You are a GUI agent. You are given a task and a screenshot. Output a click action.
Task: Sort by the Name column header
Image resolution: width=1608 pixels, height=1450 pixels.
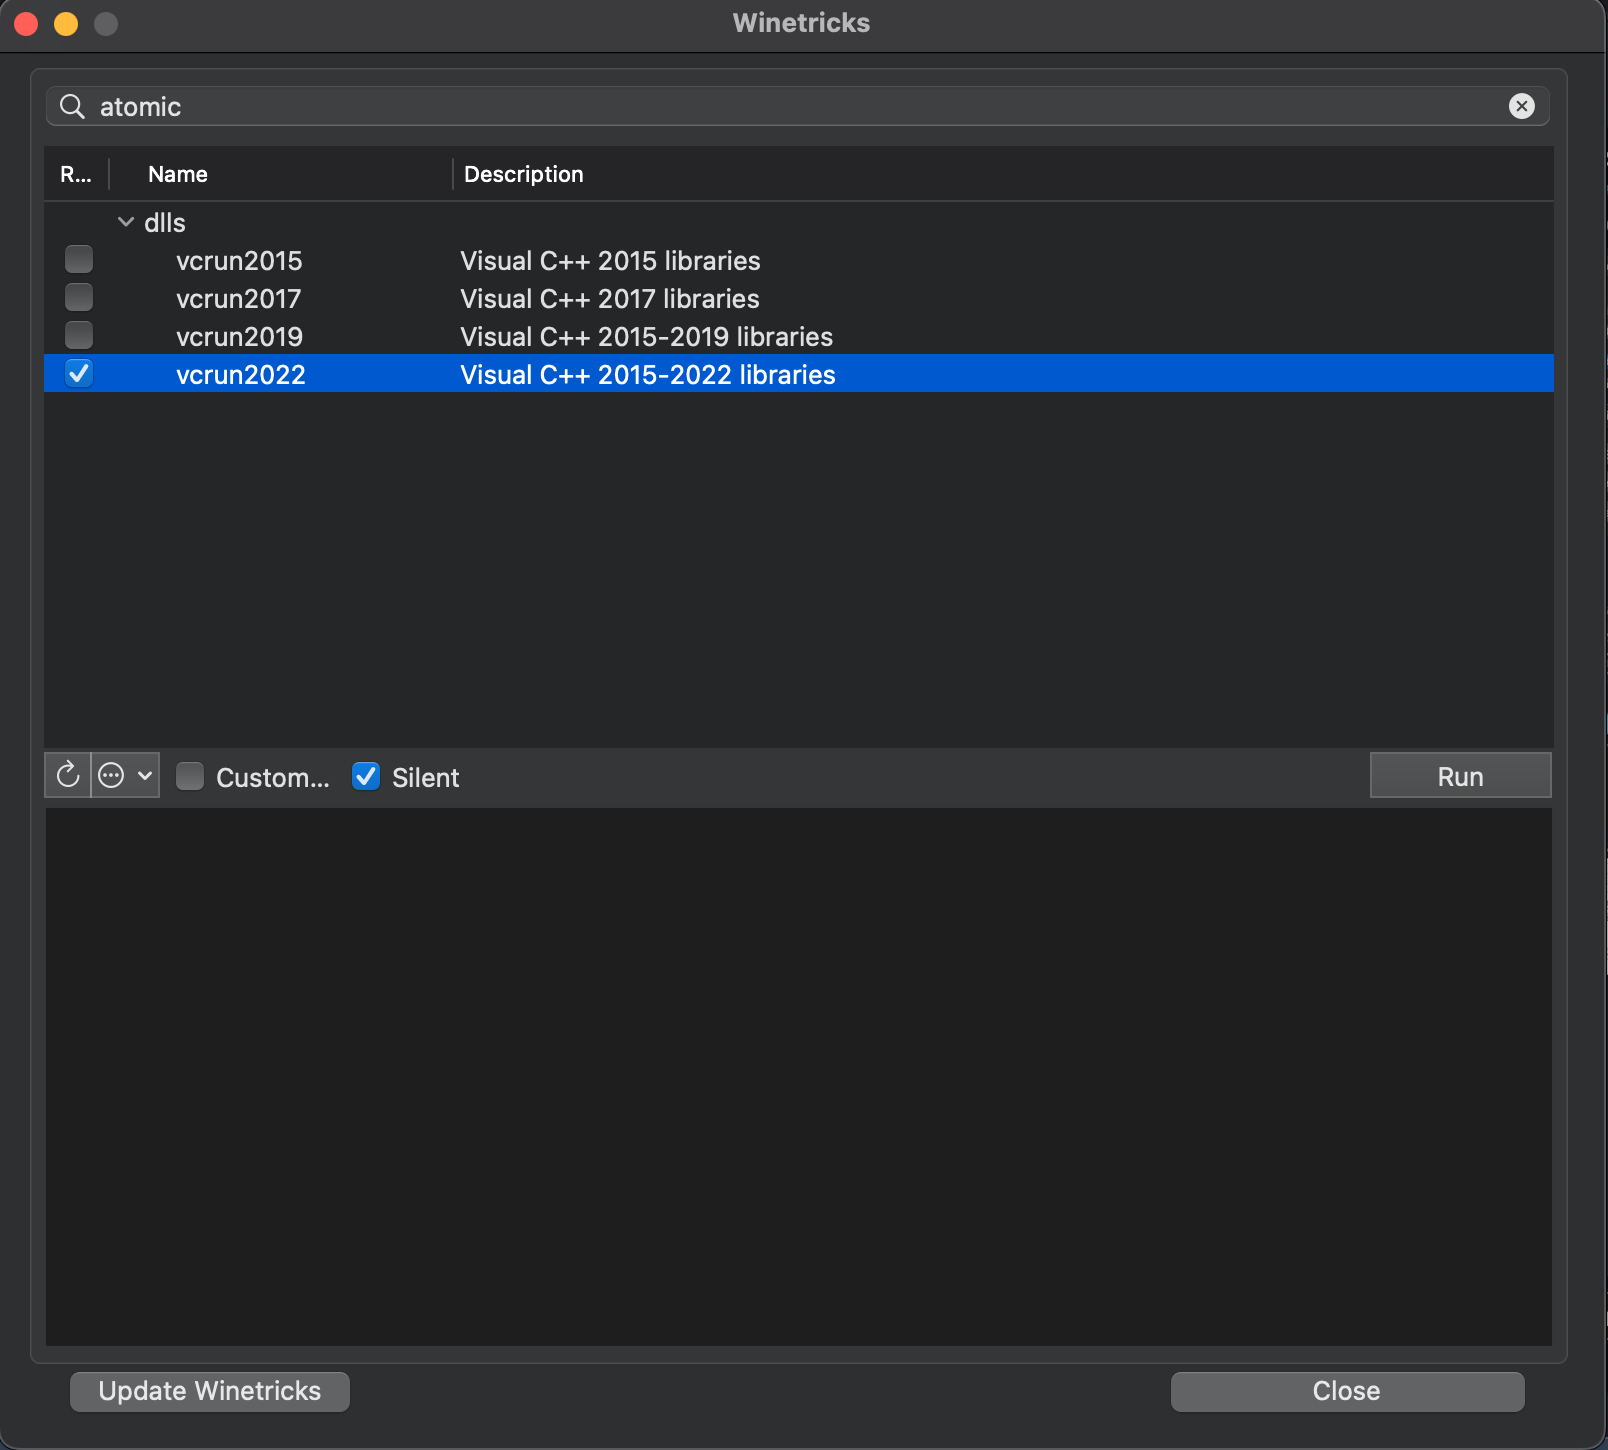pyautogui.click(x=178, y=174)
